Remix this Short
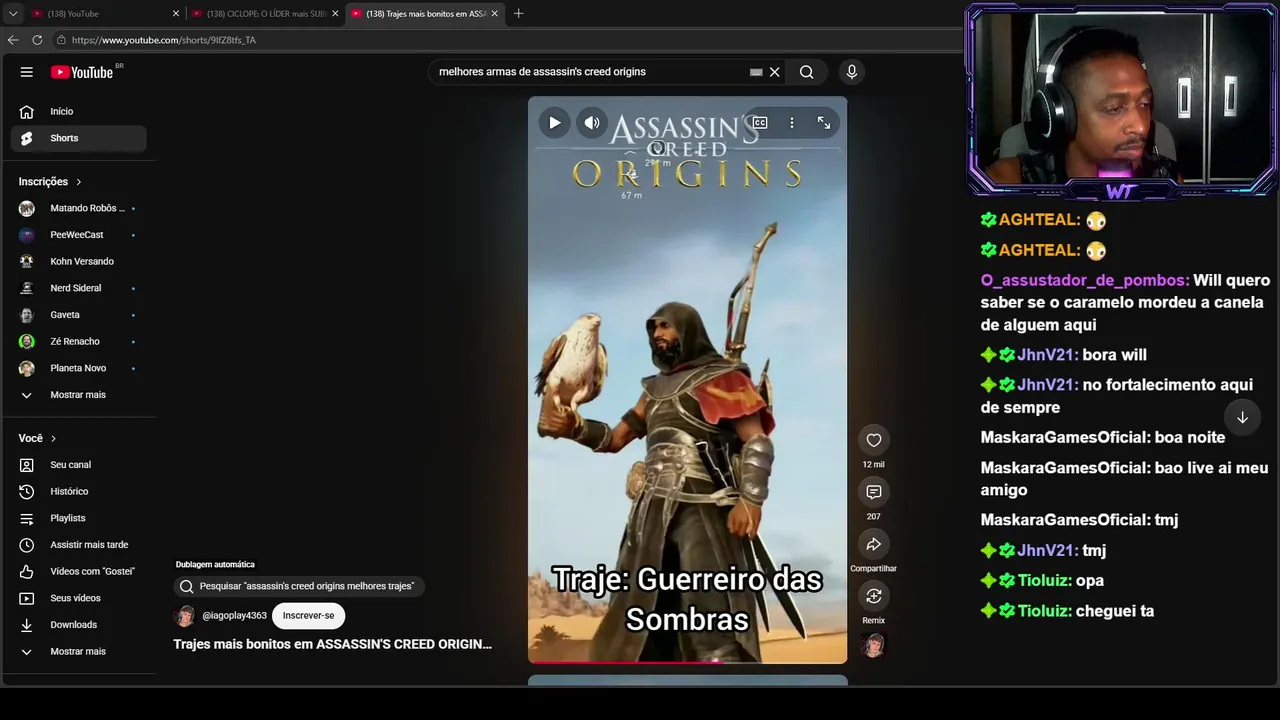The height and width of the screenshot is (720, 1280). 874,596
